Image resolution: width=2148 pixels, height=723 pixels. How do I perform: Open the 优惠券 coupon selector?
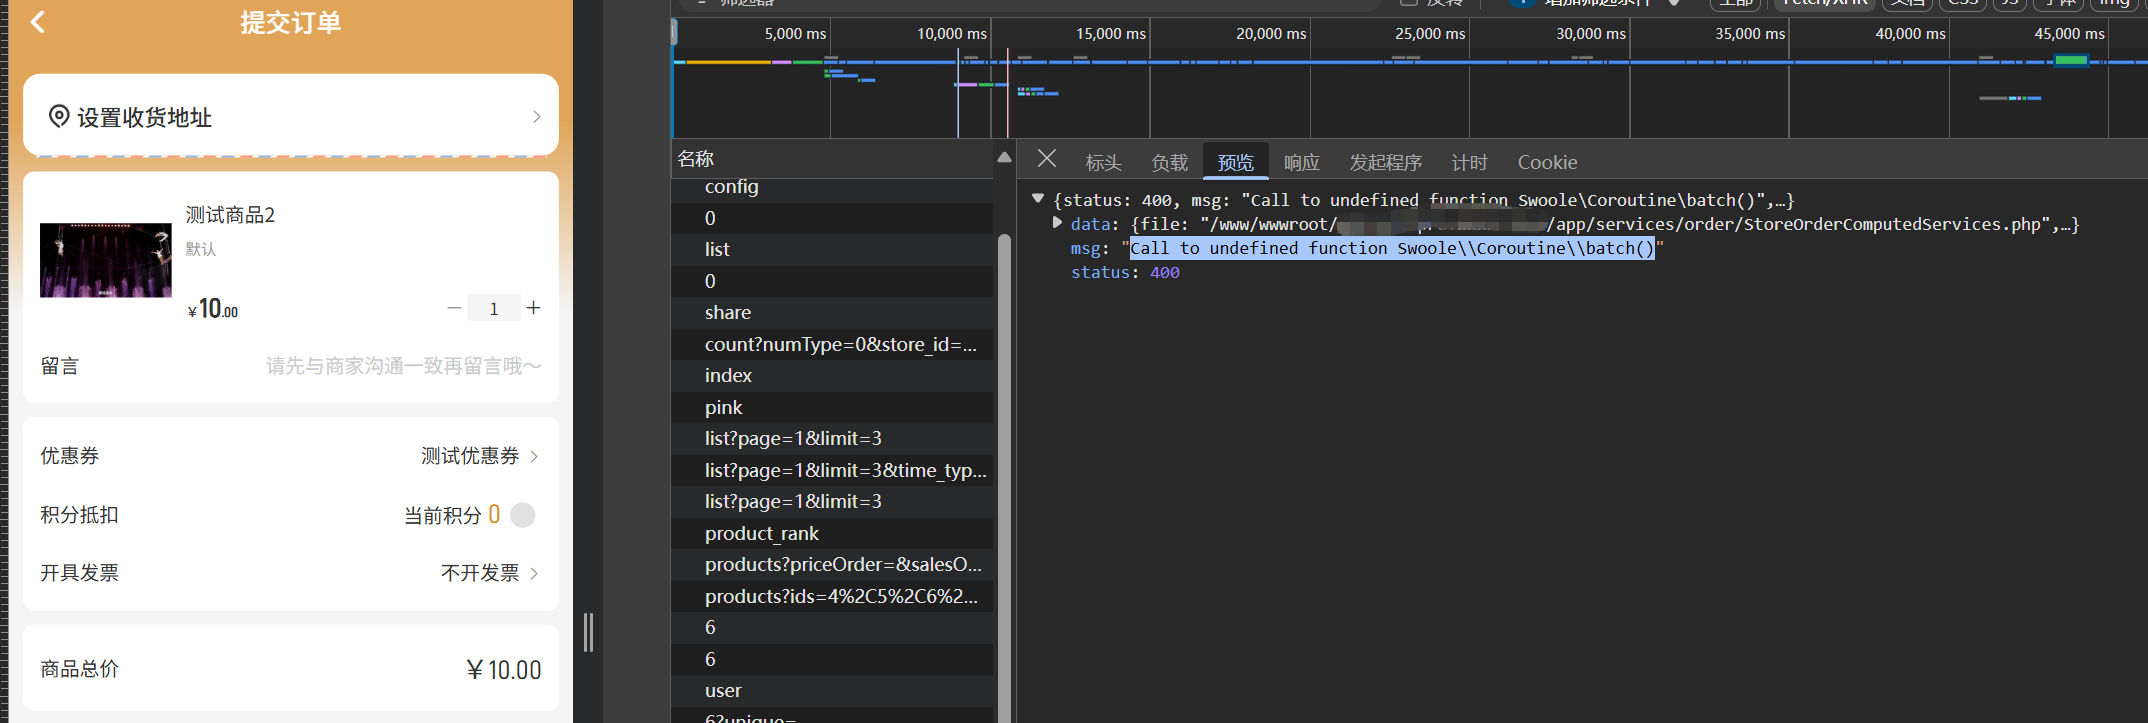480,456
